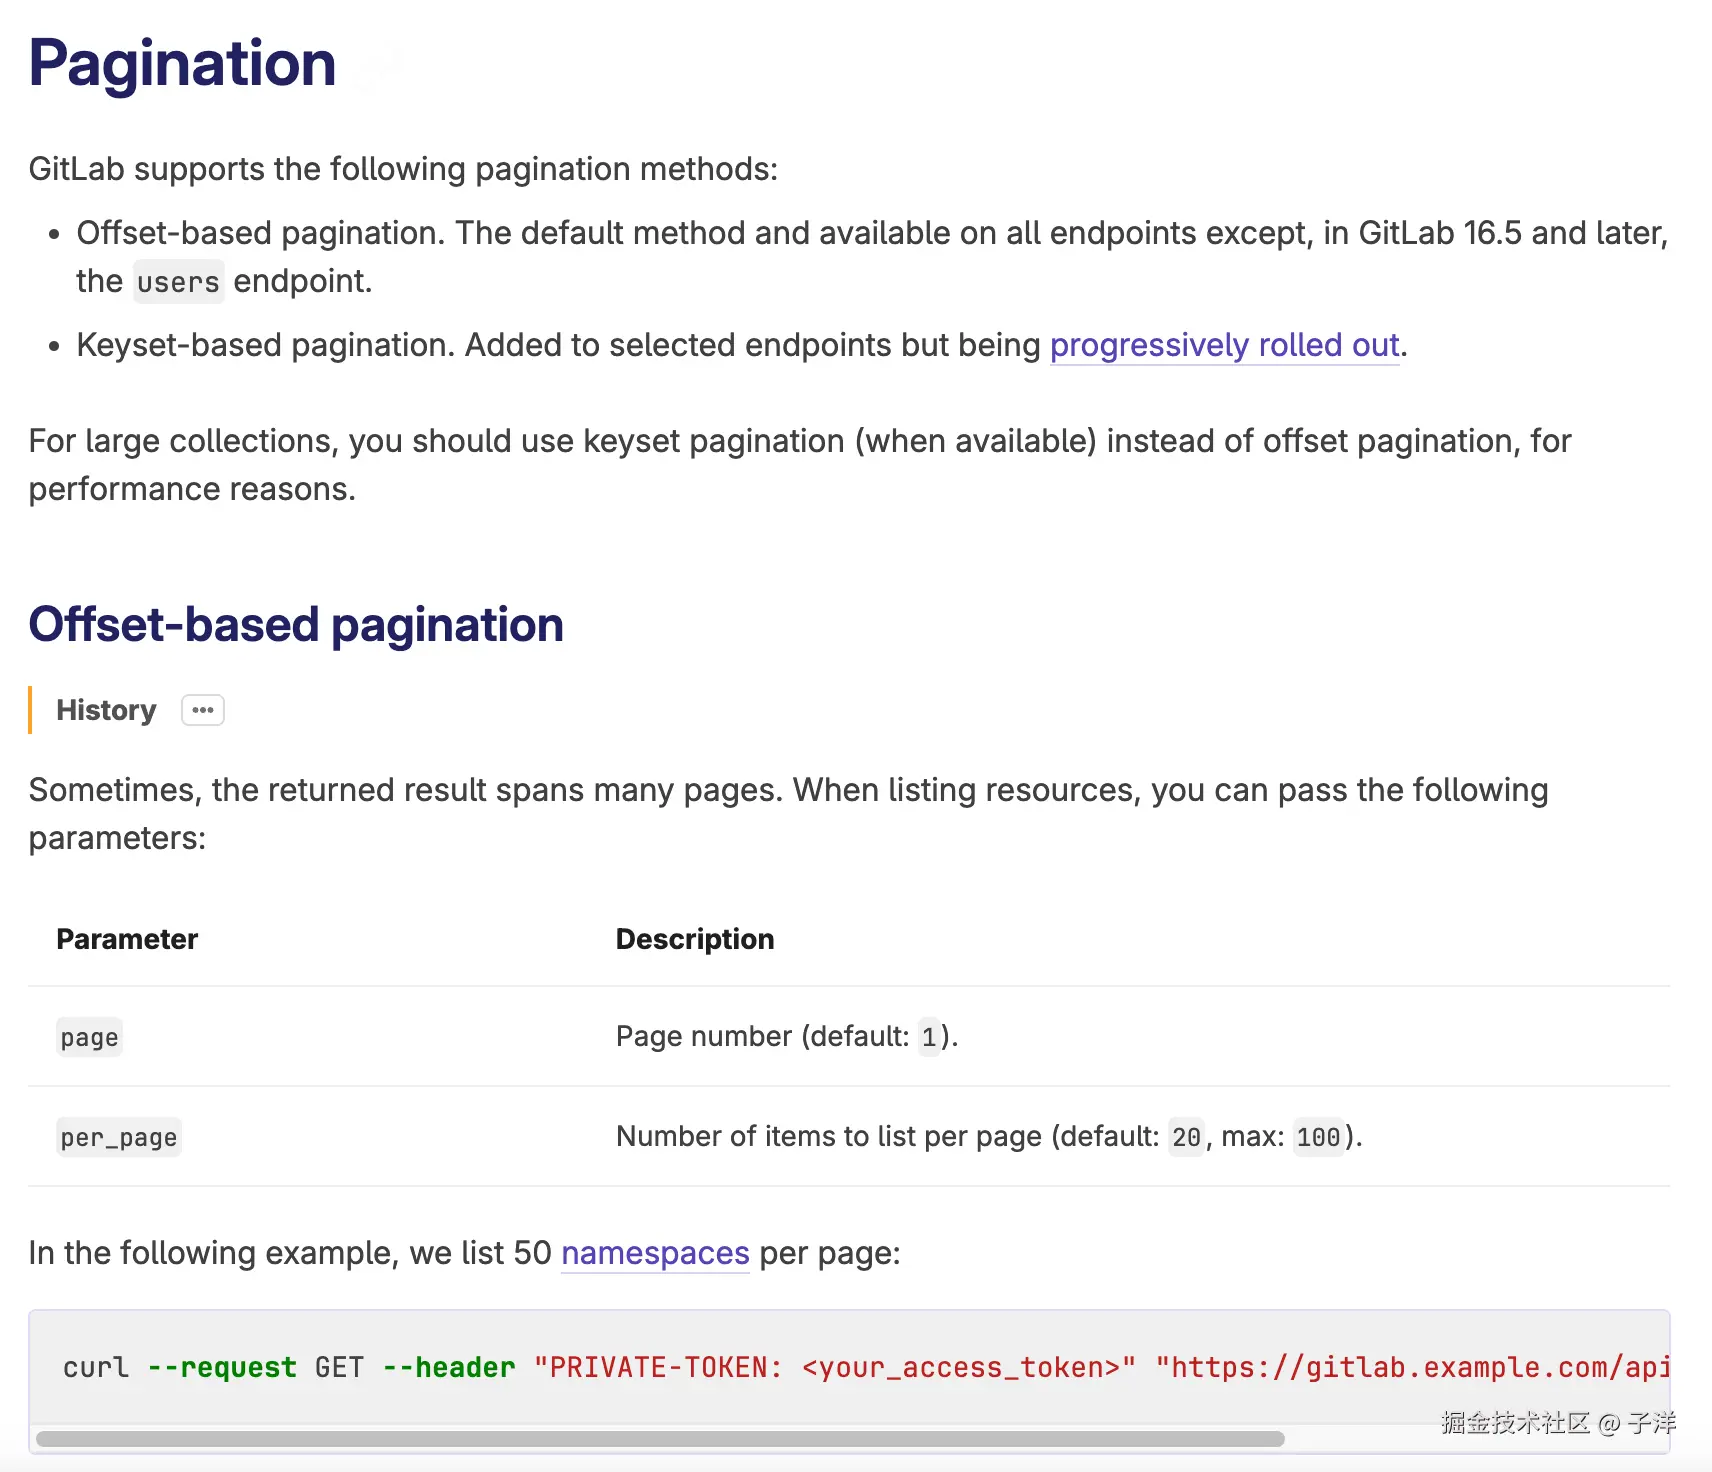Follow the 'namespaces' hyperlink
The width and height of the screenshot is (1712, 1472).
(x=655, y=1253)
